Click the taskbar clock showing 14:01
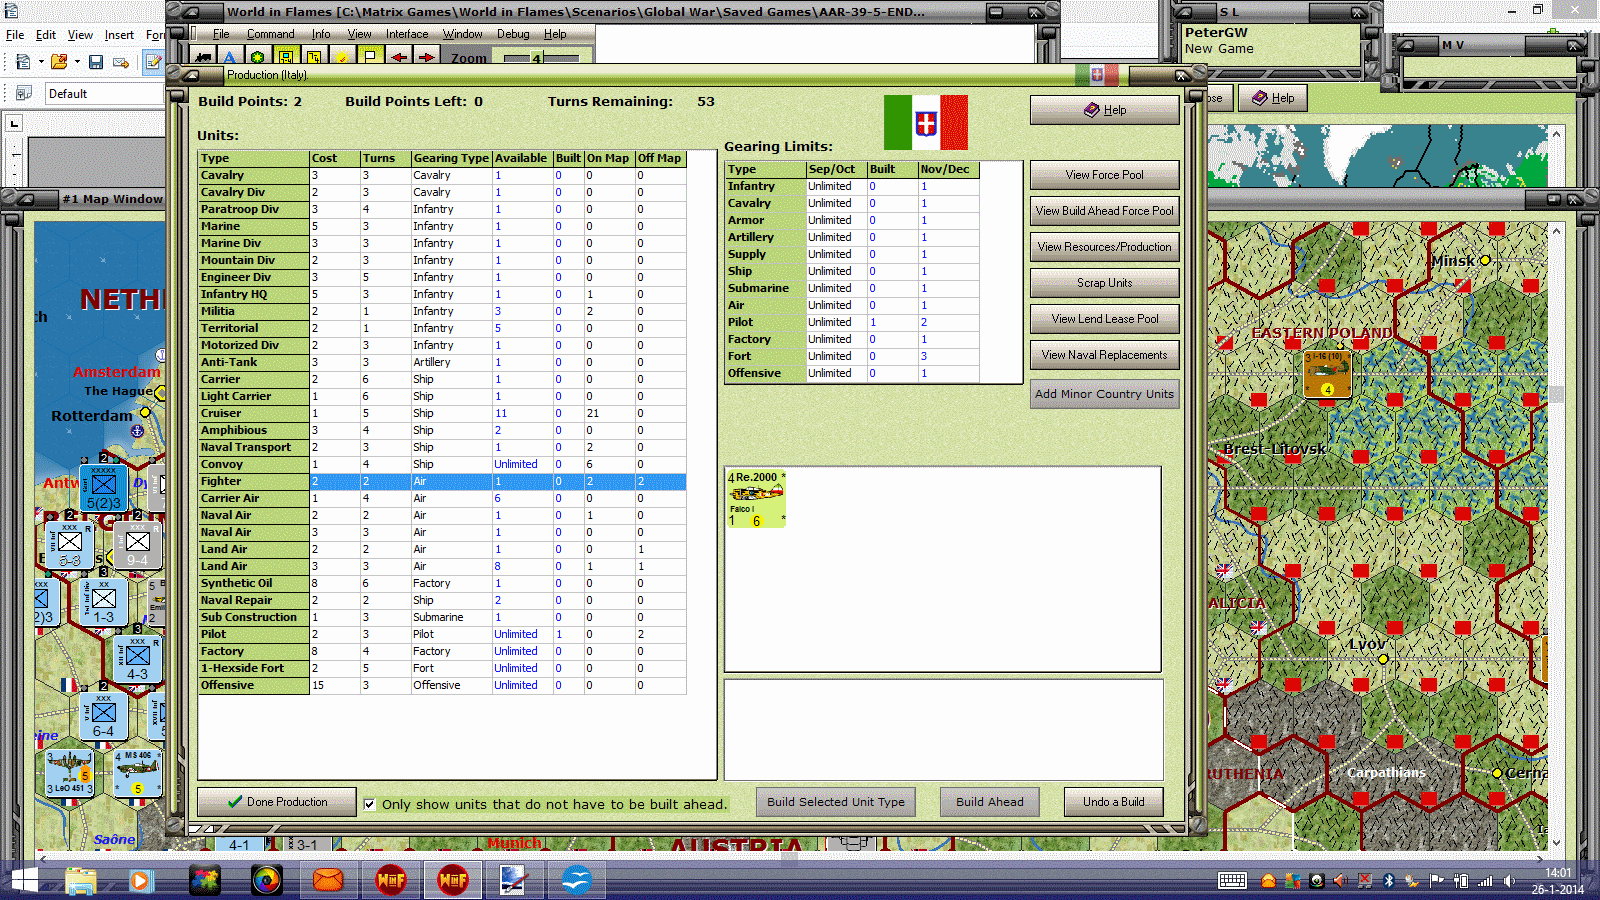The width and height of the screenshot is (1600, 900). pyautogui.click(x=1558, y=872)
